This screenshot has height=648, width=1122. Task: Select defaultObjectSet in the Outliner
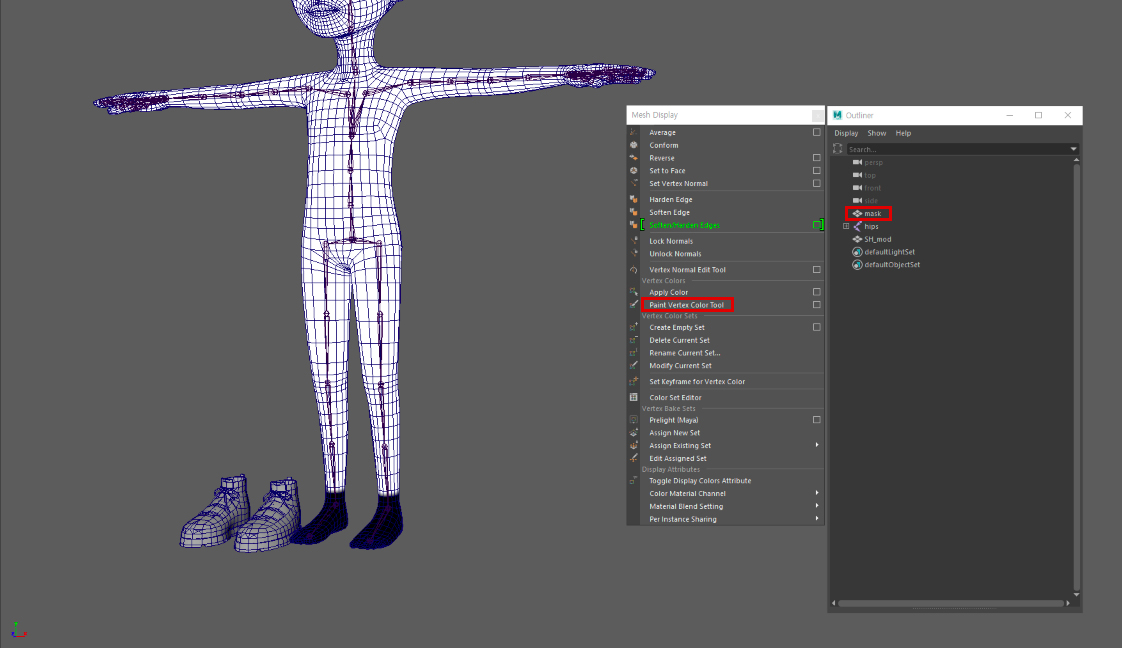[891, 265]
